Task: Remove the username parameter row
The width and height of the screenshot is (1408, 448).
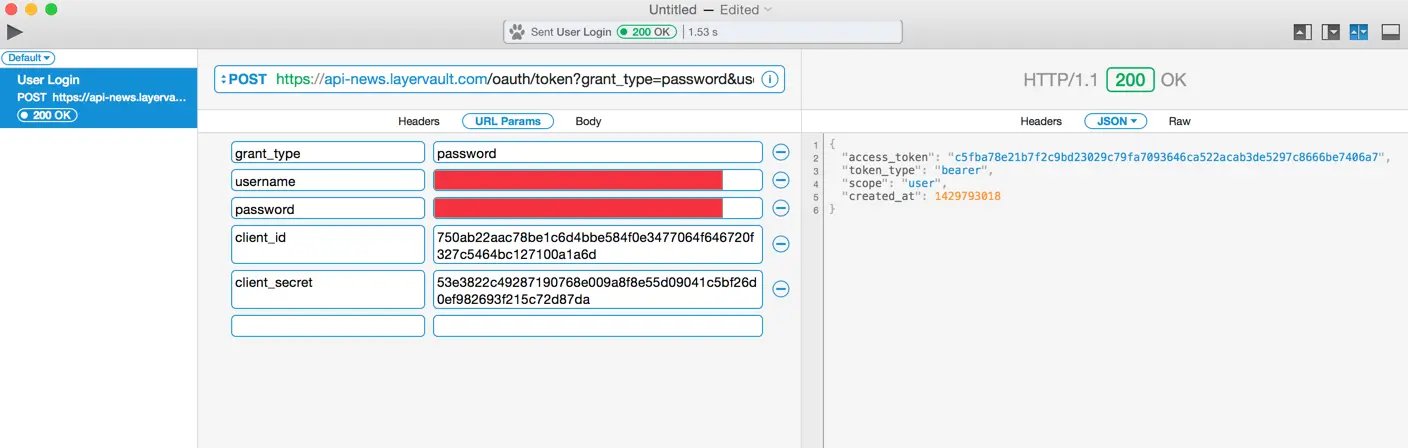Action: [781, 181]
